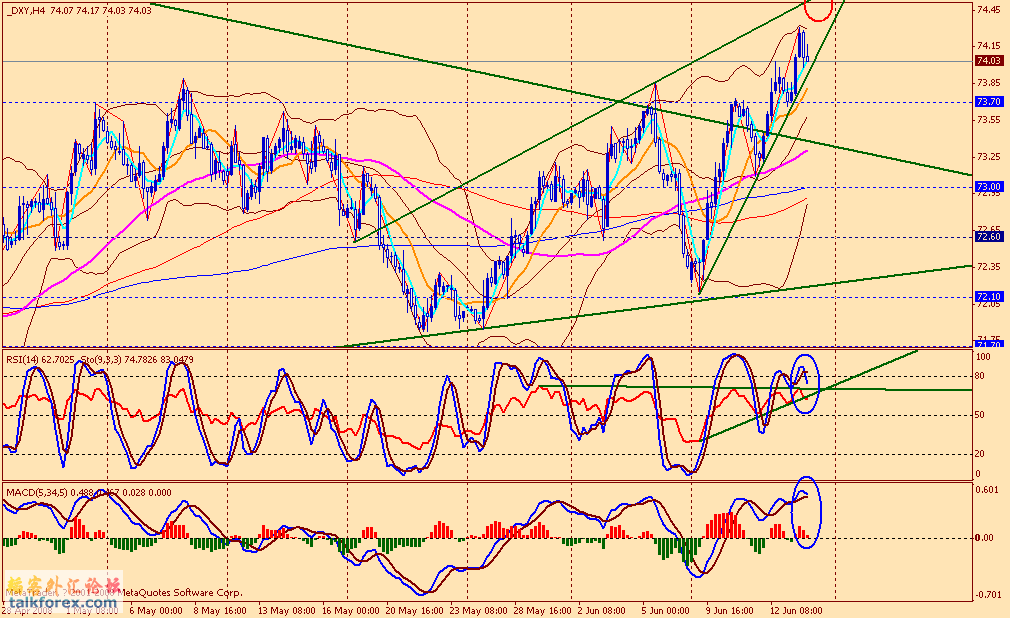Select the blue 72.60 level tag
The width and height of the screenshot is (1010, 618).
coord(988,237)
